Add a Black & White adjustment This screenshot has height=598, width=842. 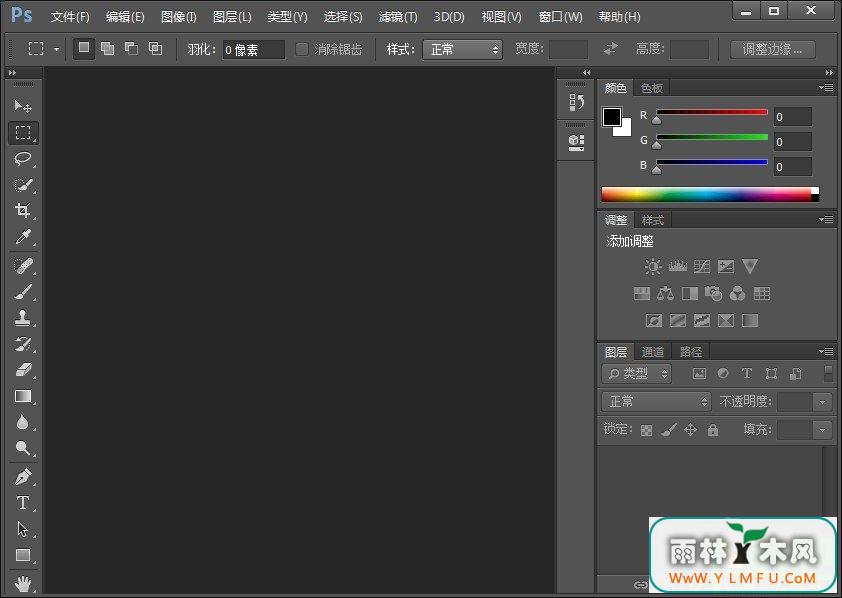coord(689,294)
